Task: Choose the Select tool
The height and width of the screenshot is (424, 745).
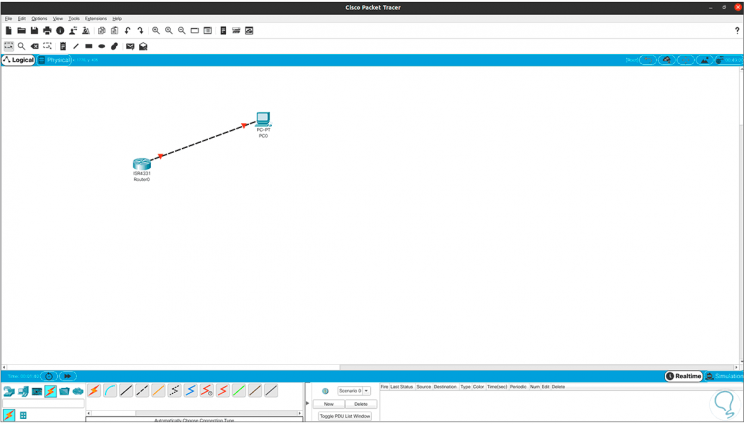Action: pos(9,46)
